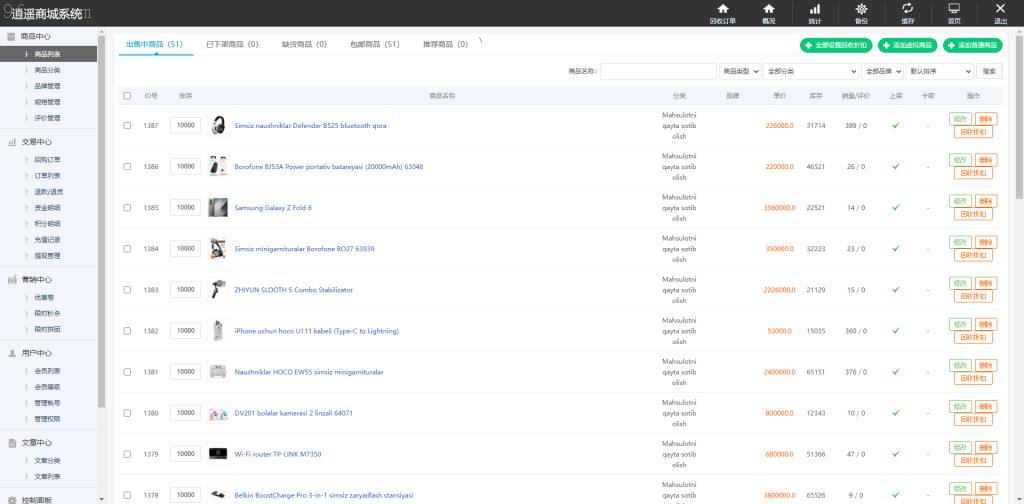Tick checkbox for product ID 1387
1024x504 pixels.
click(127, 126)
